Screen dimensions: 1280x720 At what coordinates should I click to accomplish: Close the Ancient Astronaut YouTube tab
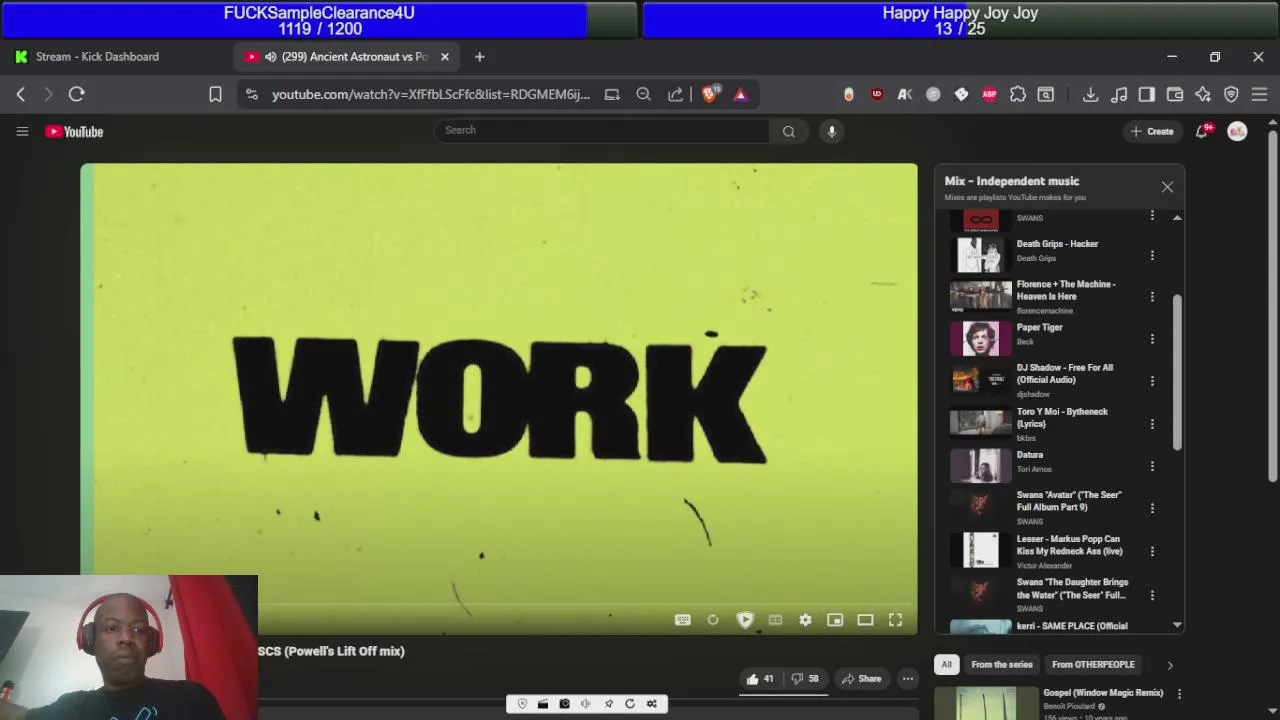coord(445,57)
